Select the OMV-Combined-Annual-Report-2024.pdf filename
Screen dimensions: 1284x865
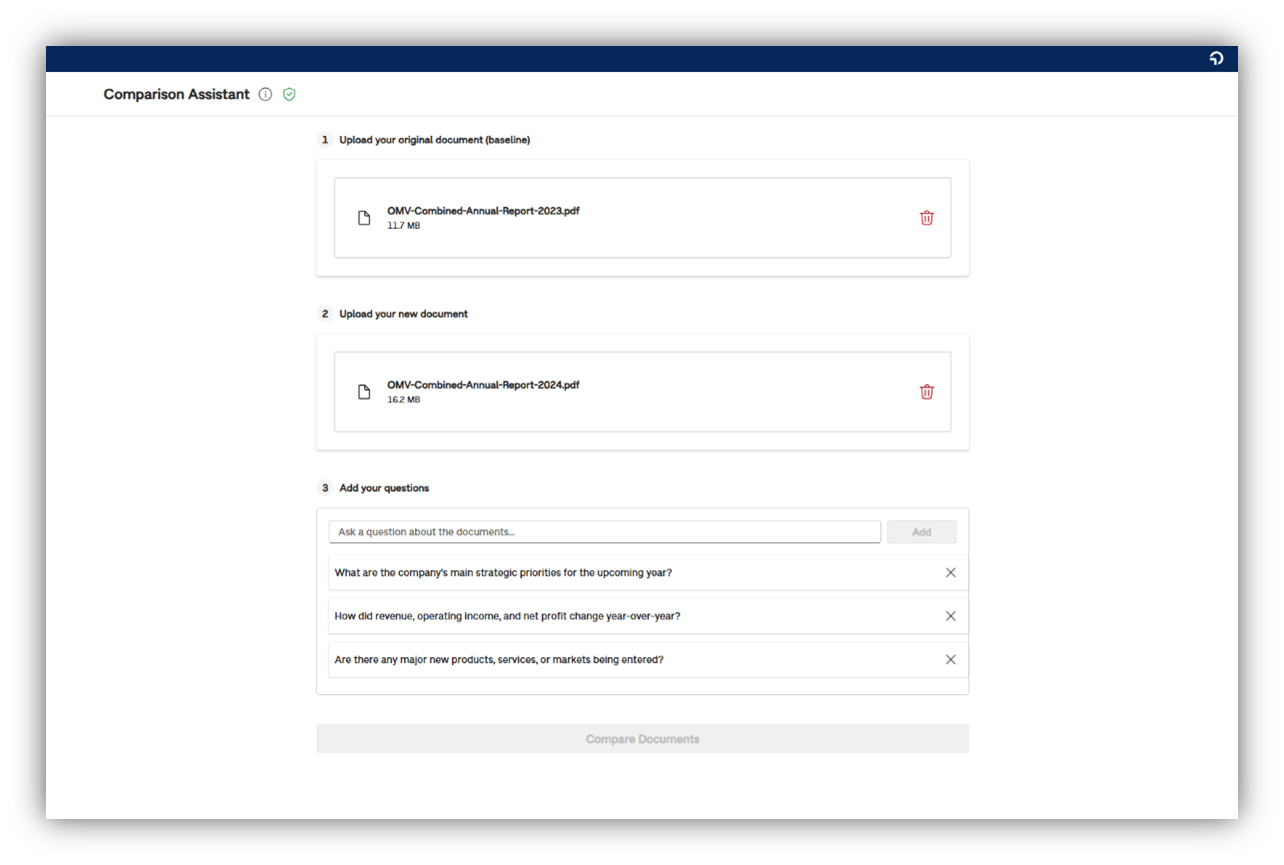(483, 385)
